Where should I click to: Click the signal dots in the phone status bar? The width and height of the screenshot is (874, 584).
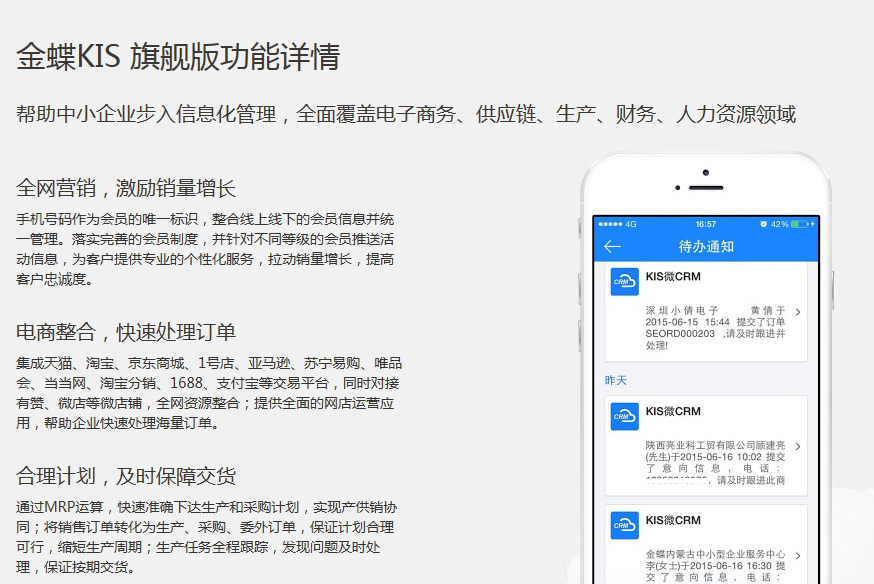(610, 224)
